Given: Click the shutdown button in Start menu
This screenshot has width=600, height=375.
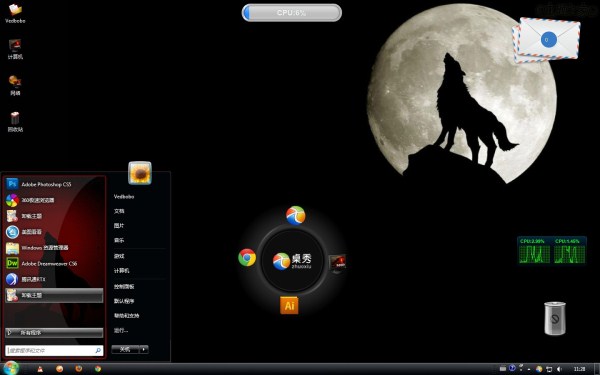Looking at the screenshot, I should click(125, 349).
